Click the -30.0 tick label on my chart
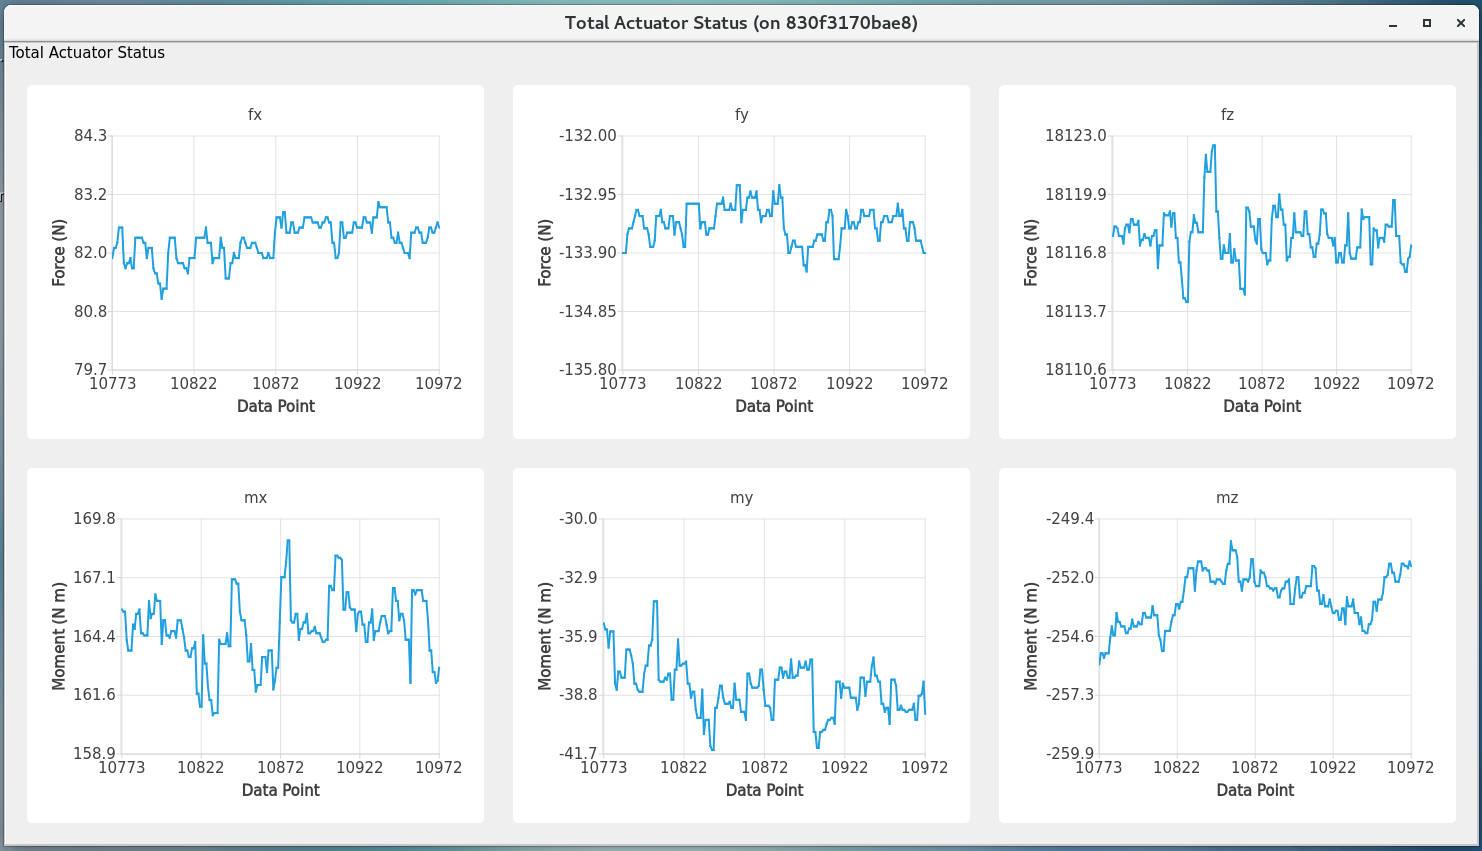The width and height of the screenshot is (1482, 851). pos(578,519)
